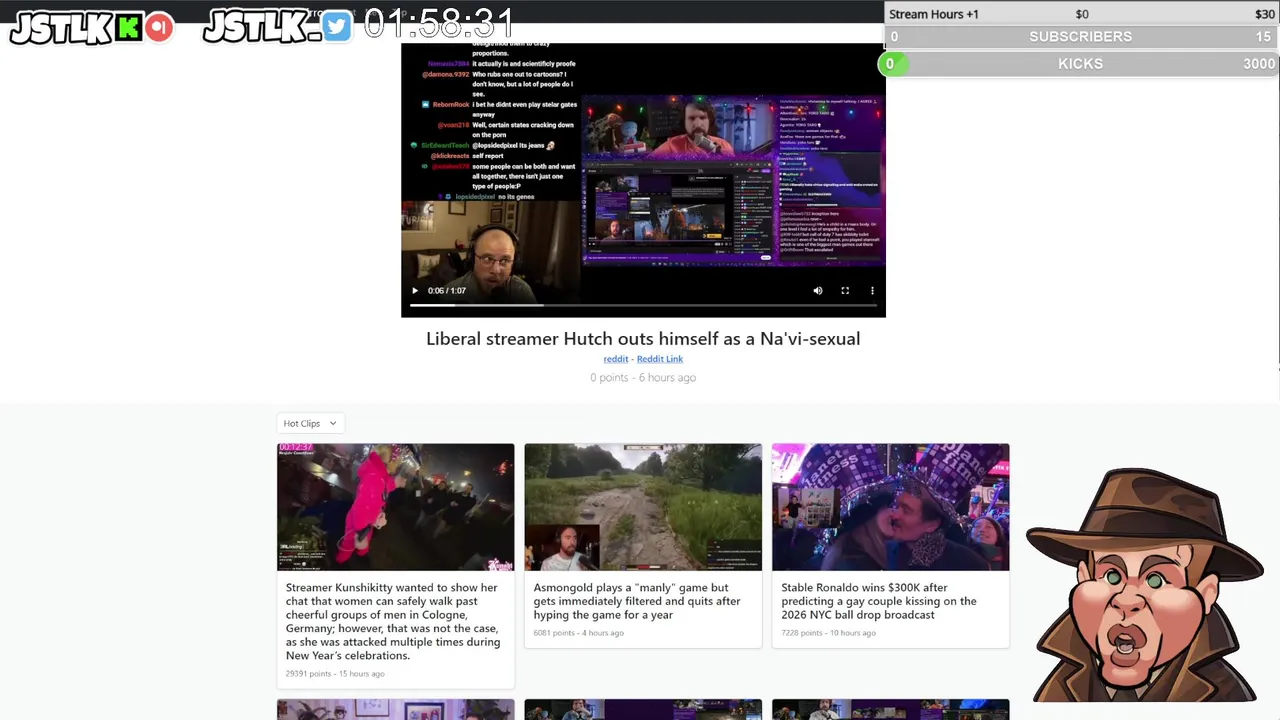This screenshot has height=720, width=1280.
Task: Click the '6081 points - 4 hours ago' text
Action: pos(579,633)
